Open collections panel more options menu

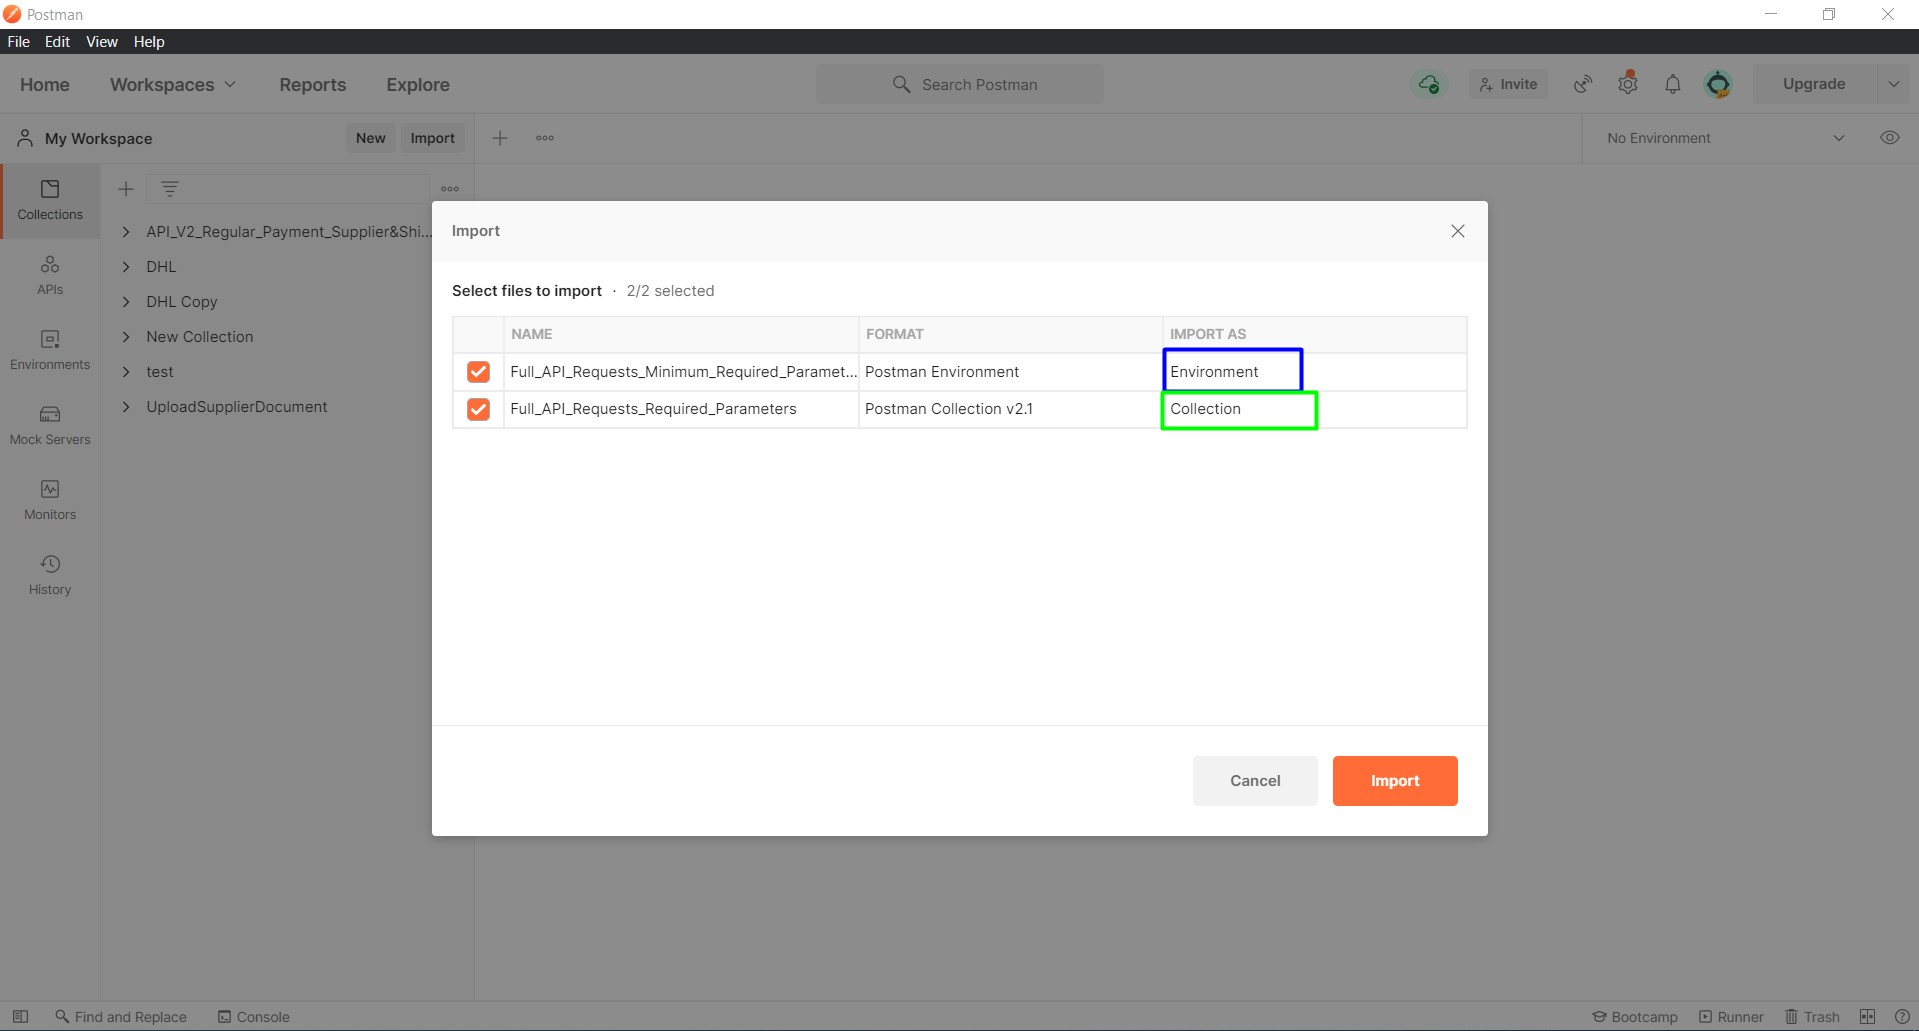[450, 189]
